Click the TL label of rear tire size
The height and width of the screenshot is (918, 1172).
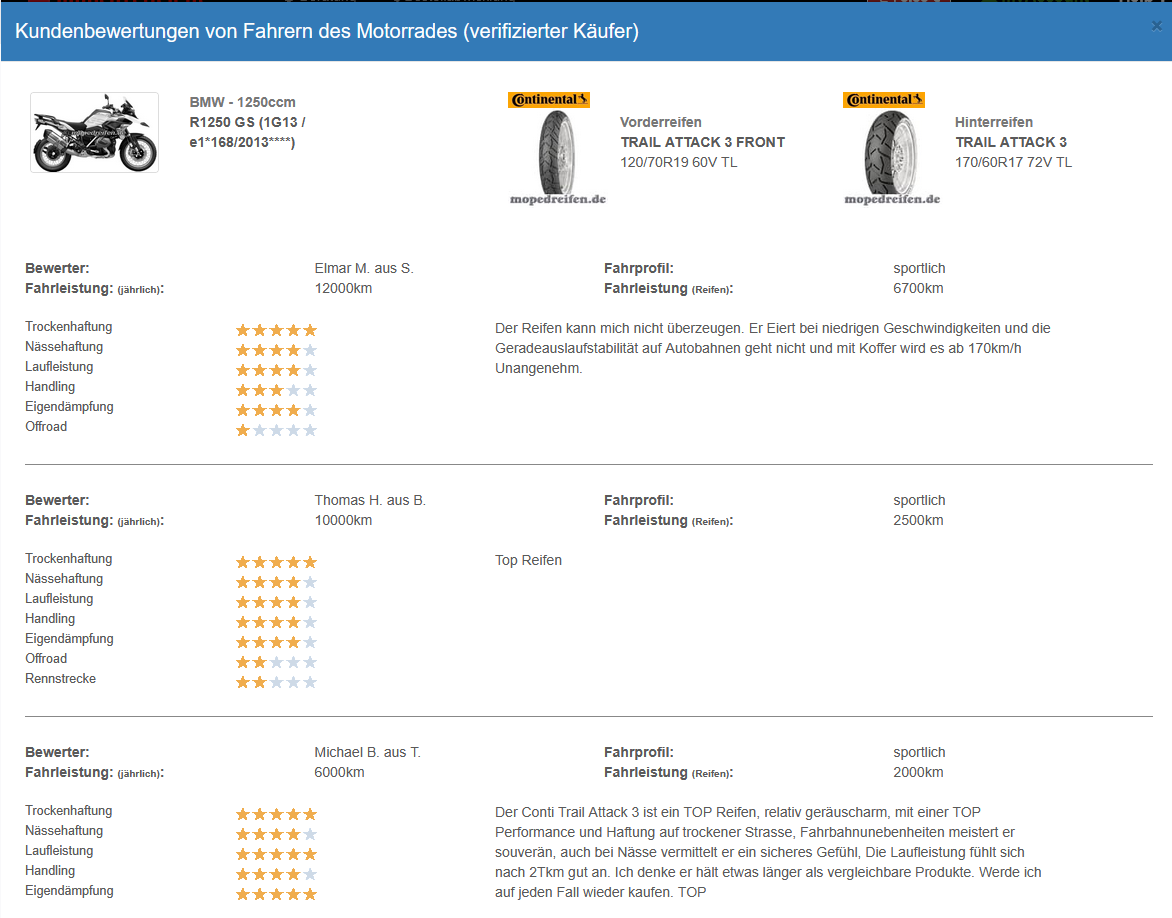click(1063, 162)
